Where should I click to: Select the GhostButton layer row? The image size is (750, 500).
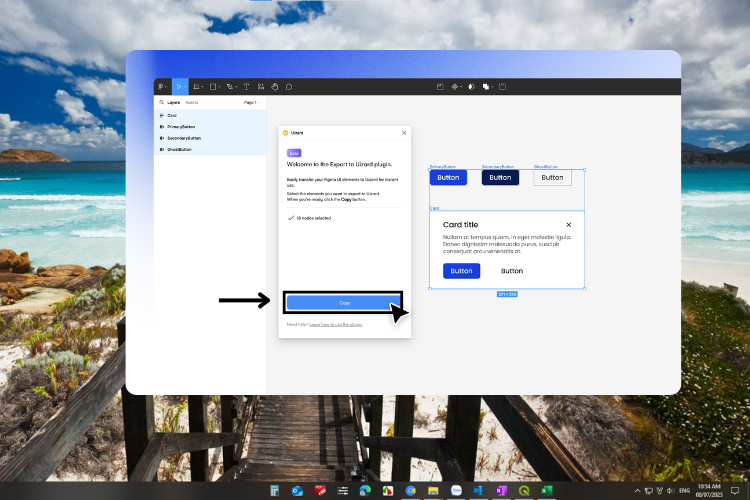tap(210, 149)
